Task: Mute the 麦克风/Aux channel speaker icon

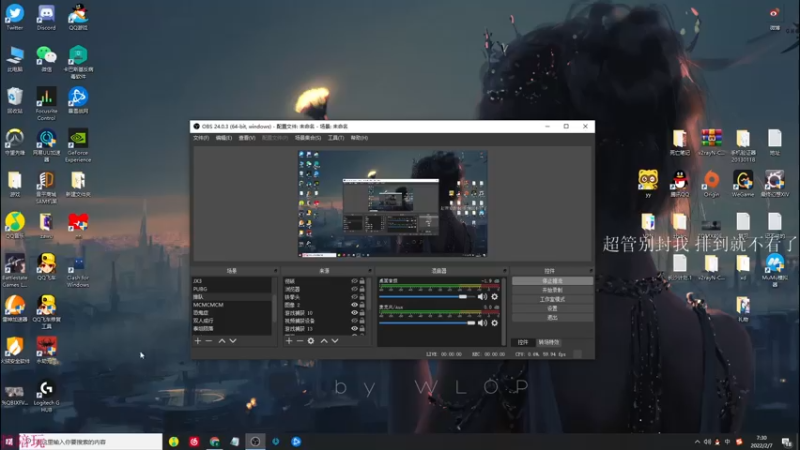Action: tap(482, 323)
